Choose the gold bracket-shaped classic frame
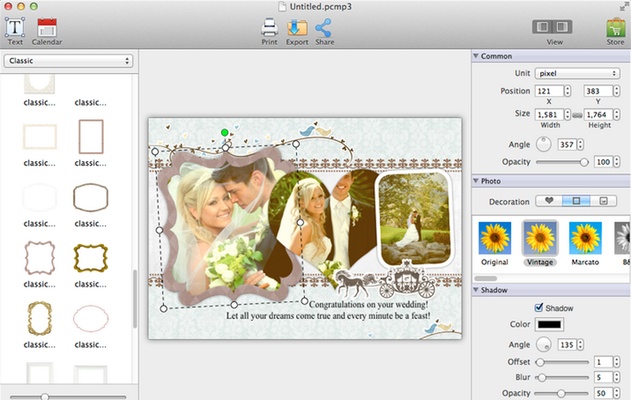 91,258
